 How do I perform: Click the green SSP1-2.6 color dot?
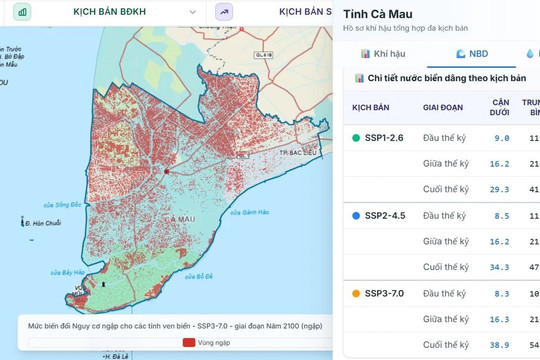pyautogui.click(x=356, y=138)
